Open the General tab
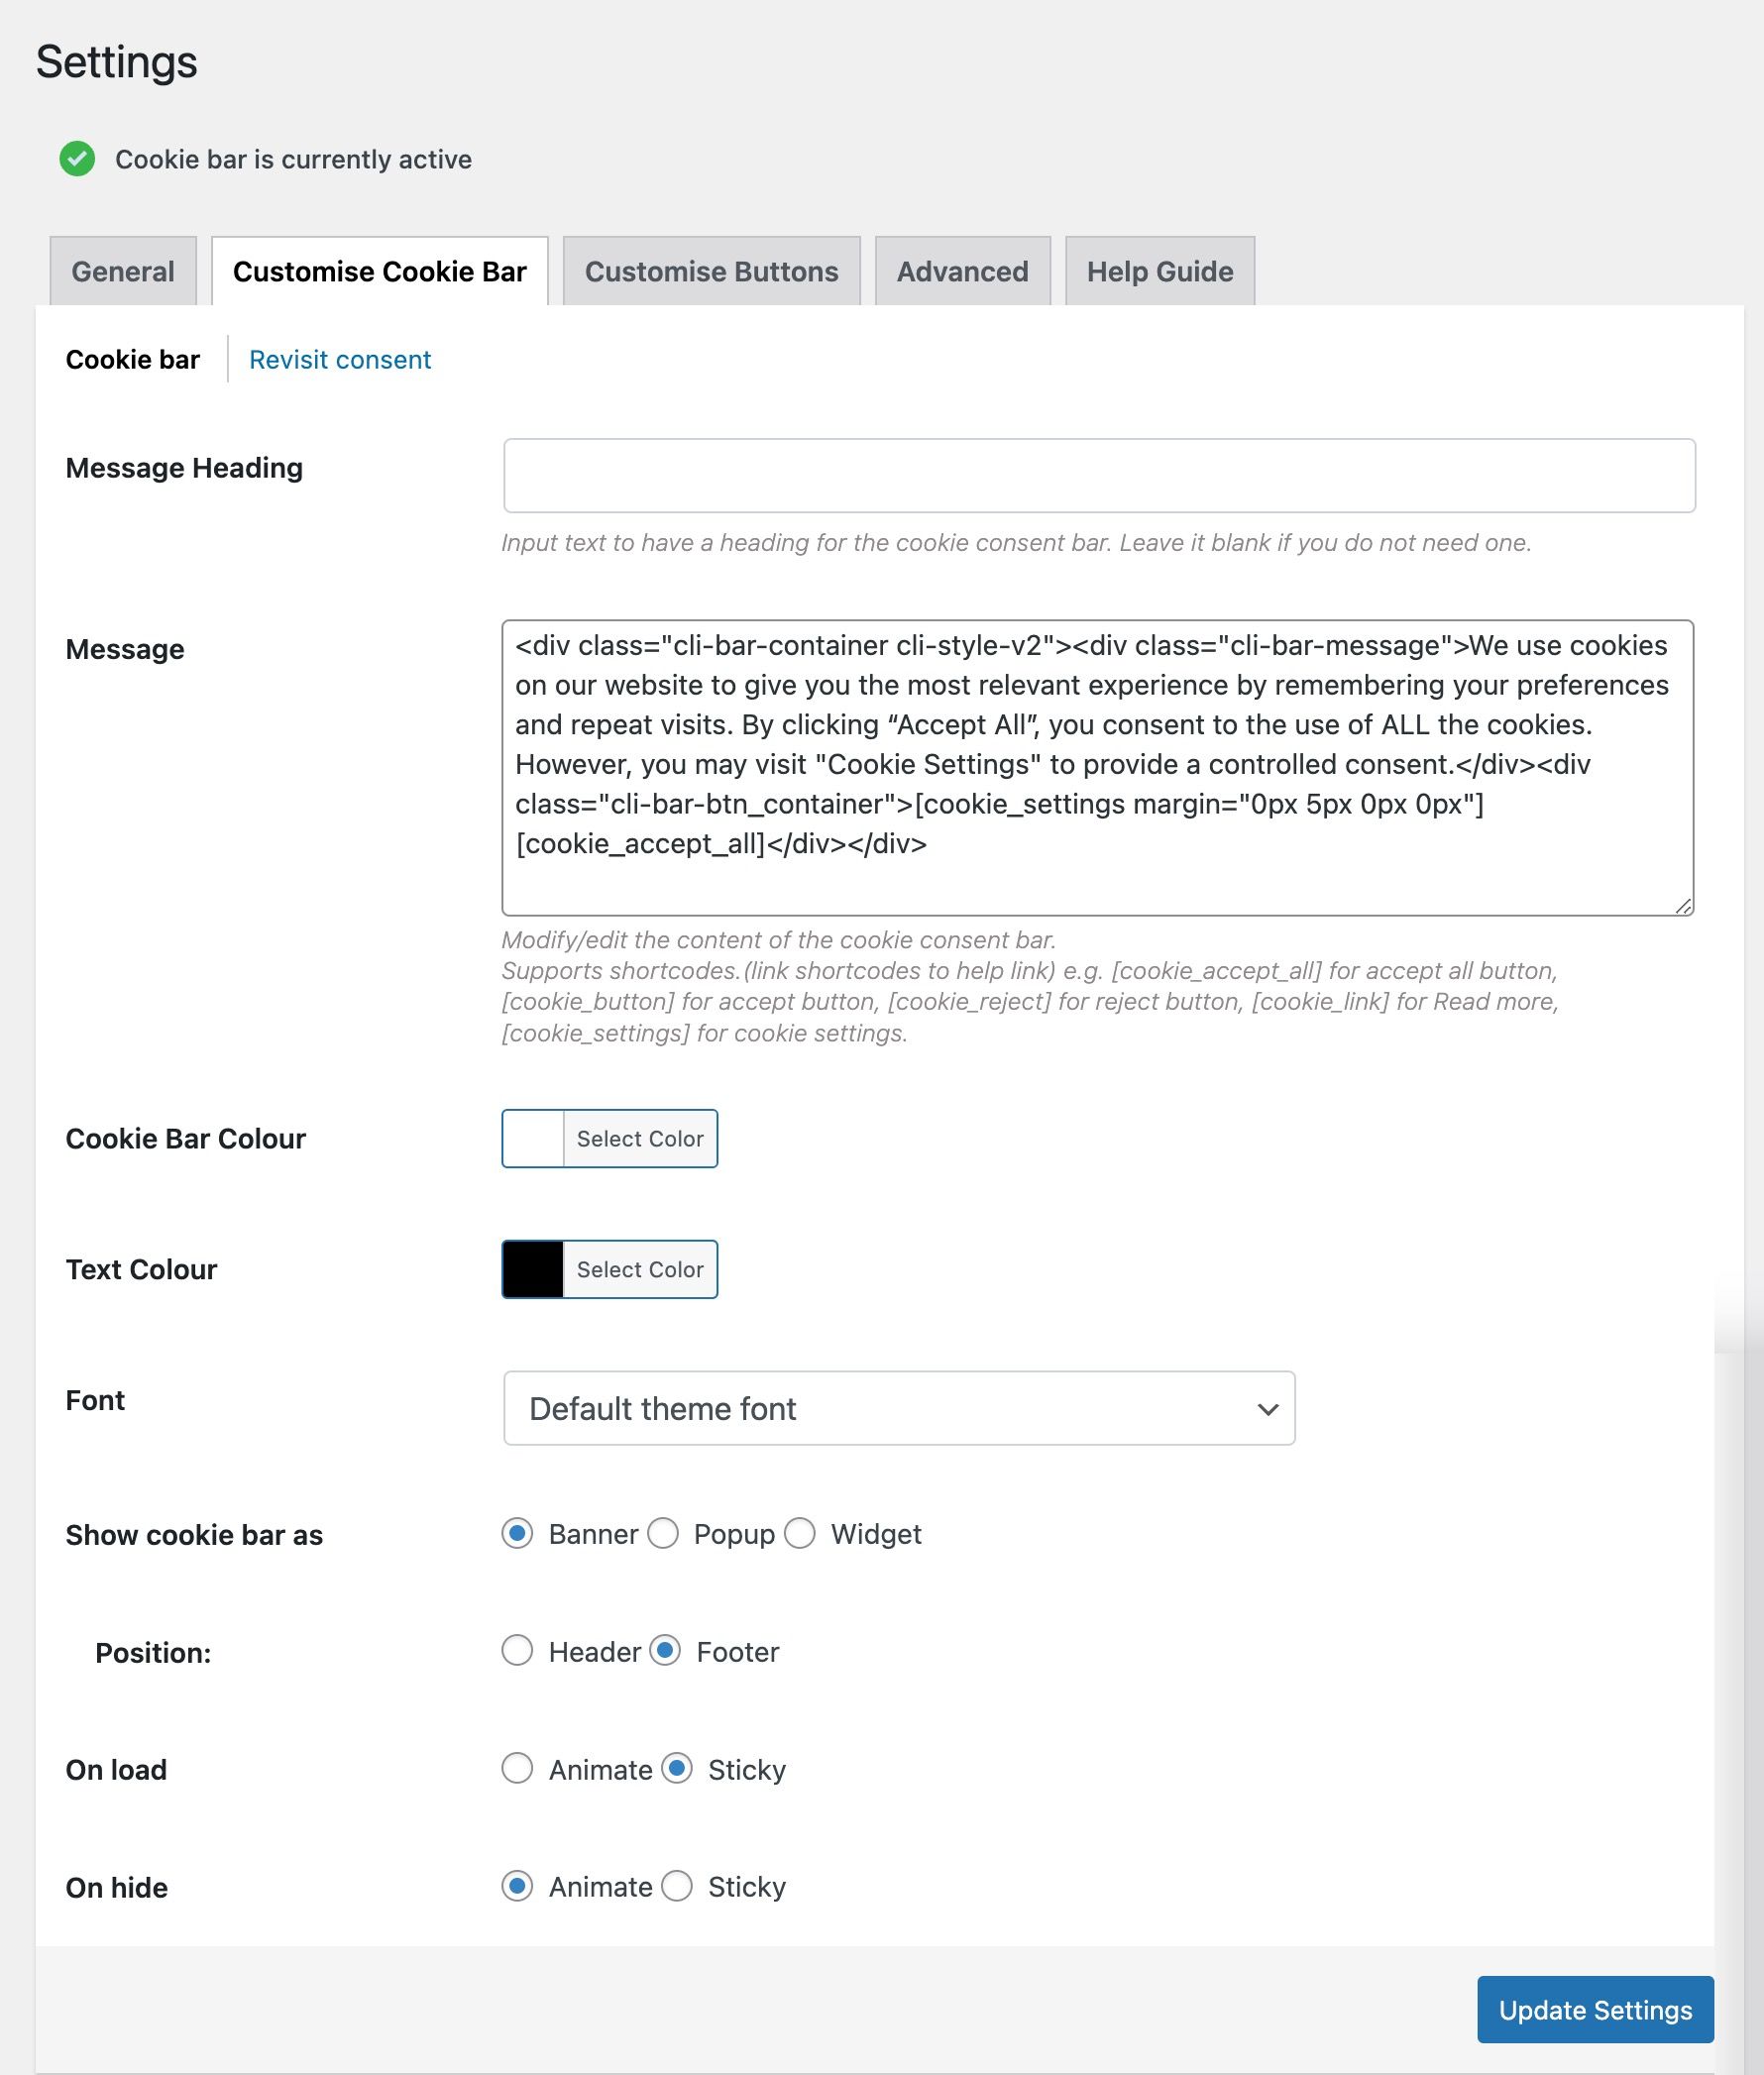This screenshot has height=2075, width=1764. (x=123, y=271)
